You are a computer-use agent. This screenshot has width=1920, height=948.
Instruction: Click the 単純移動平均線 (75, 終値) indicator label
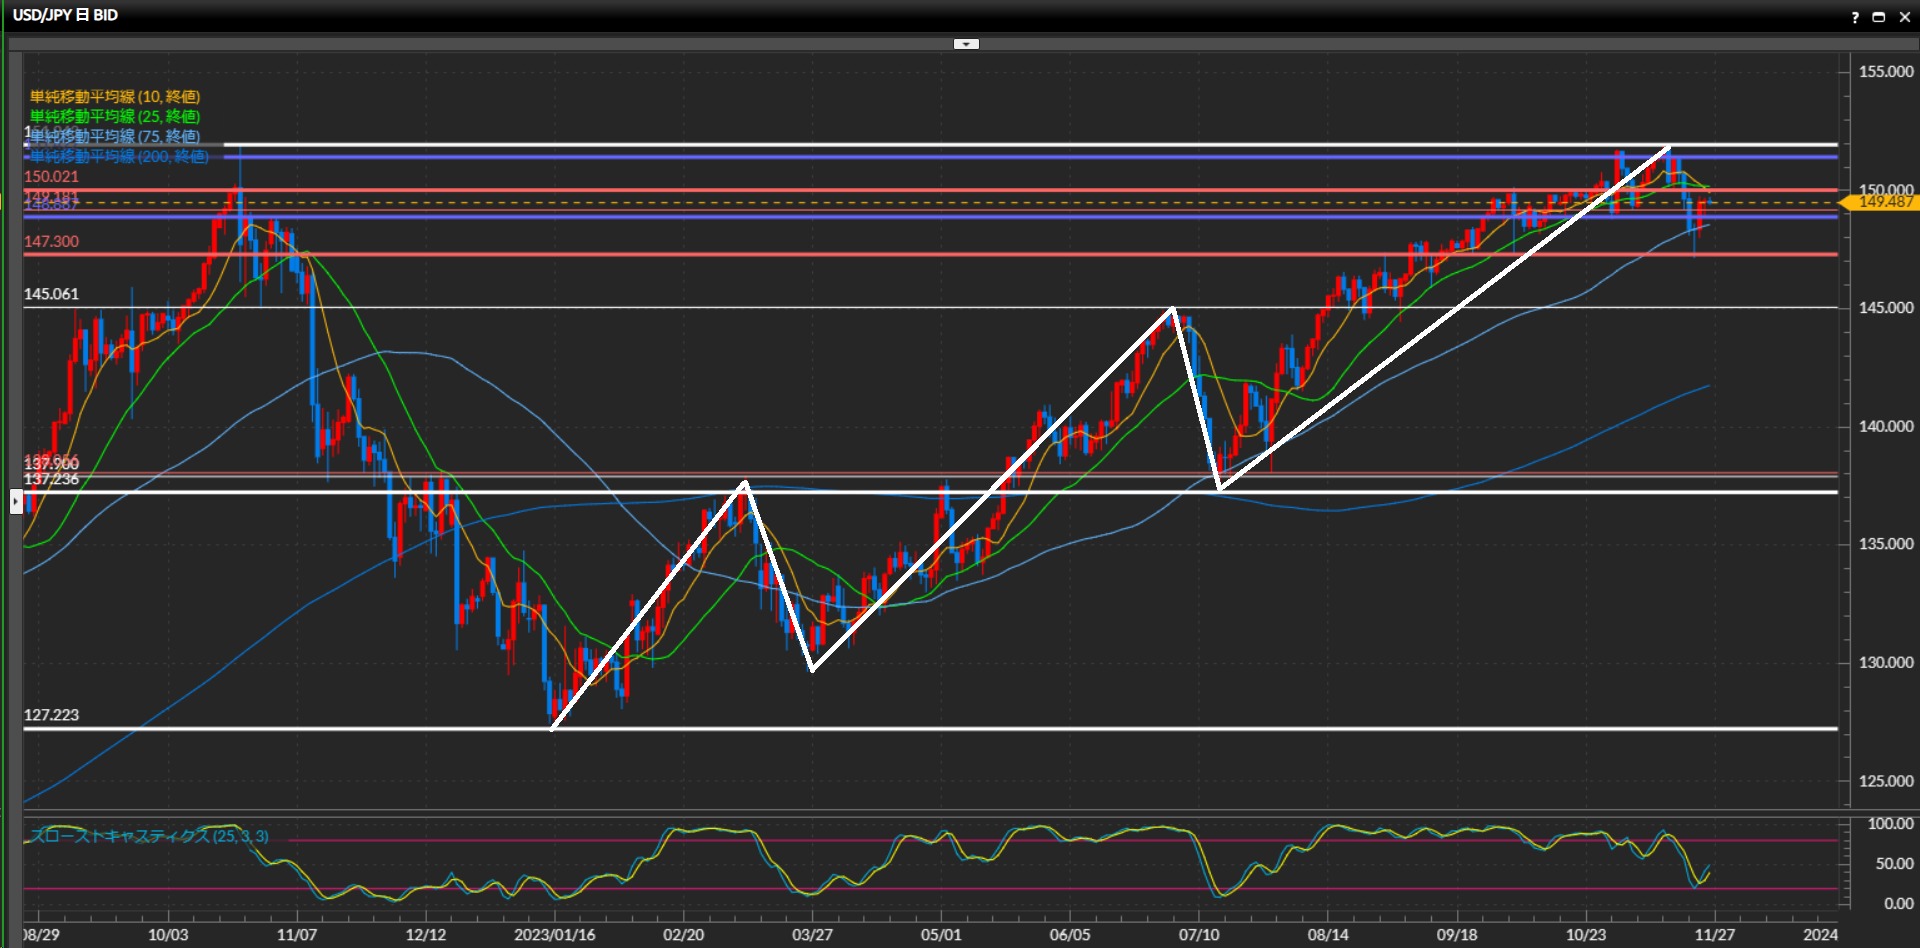point(115,136)
